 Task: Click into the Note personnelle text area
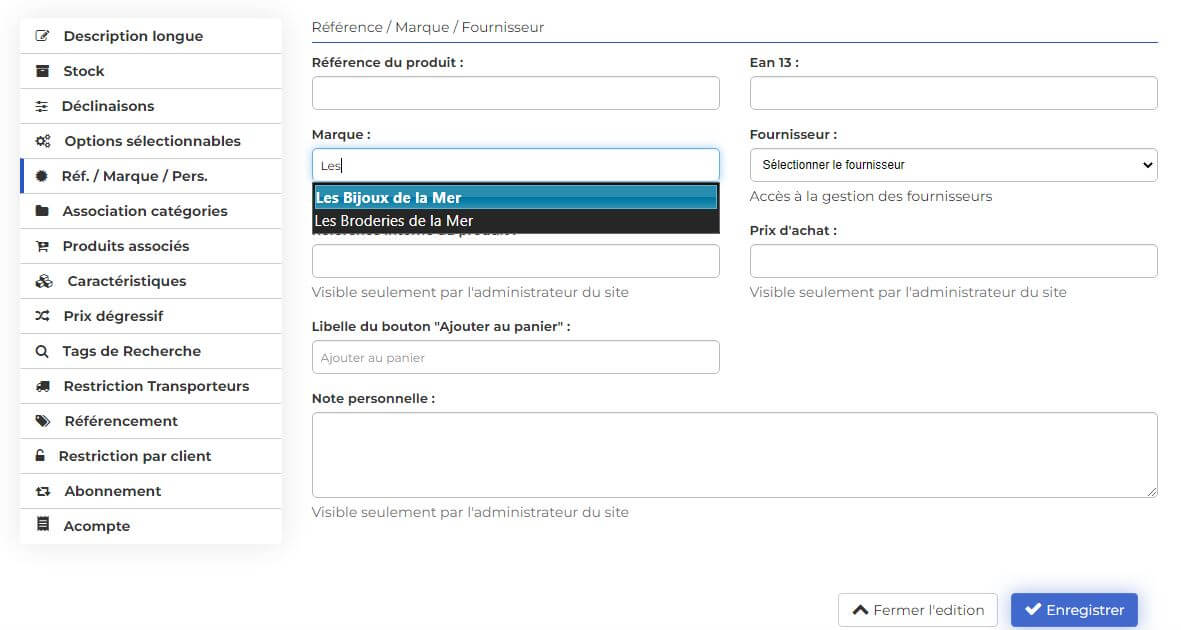tap(734, 455)
